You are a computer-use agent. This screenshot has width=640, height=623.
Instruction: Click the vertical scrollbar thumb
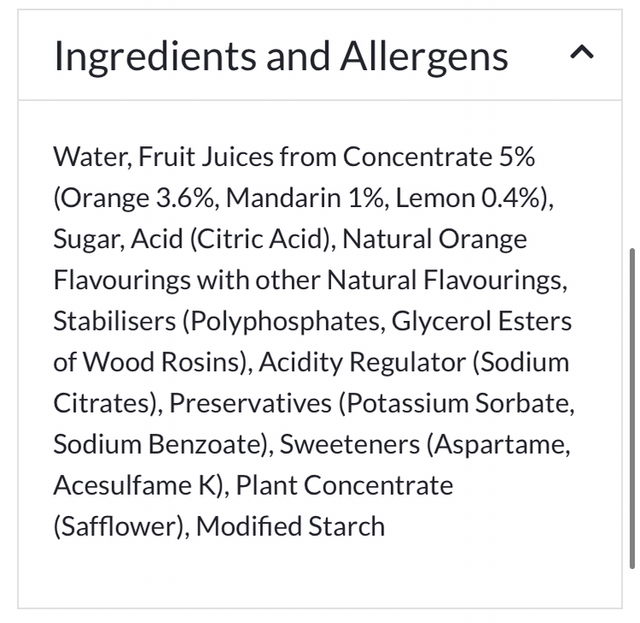[631, 405]
